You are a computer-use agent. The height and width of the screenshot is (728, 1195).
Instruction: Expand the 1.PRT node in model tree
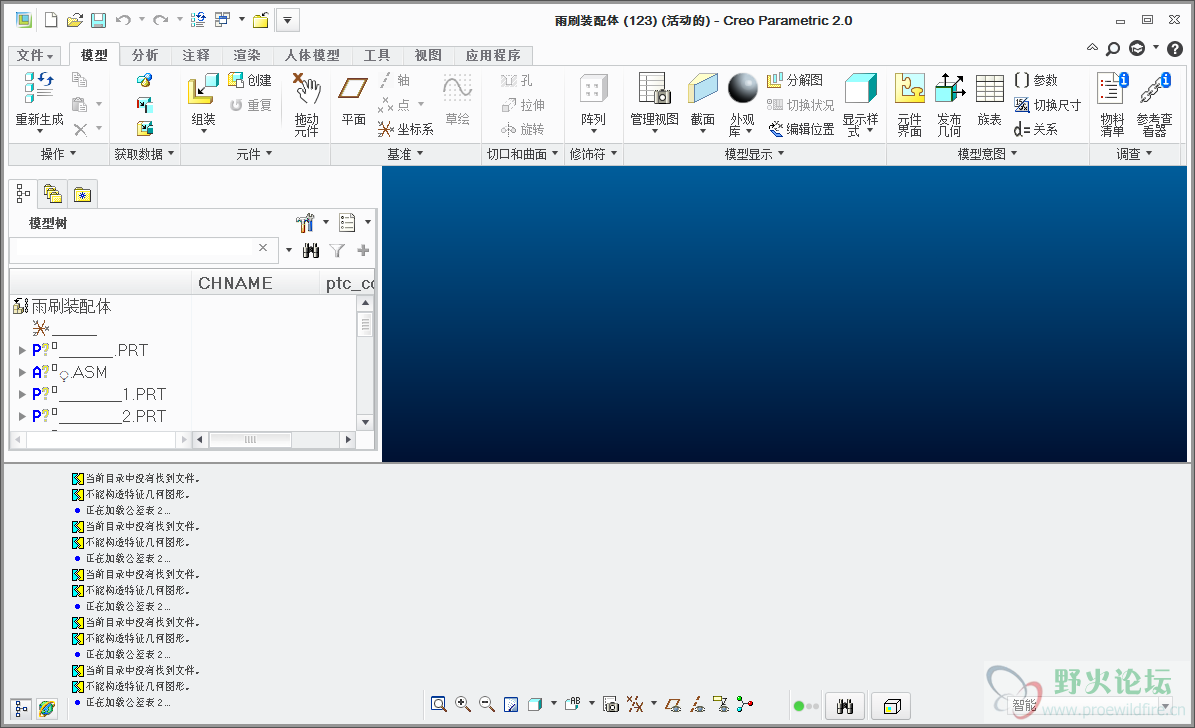pos(22,394)
